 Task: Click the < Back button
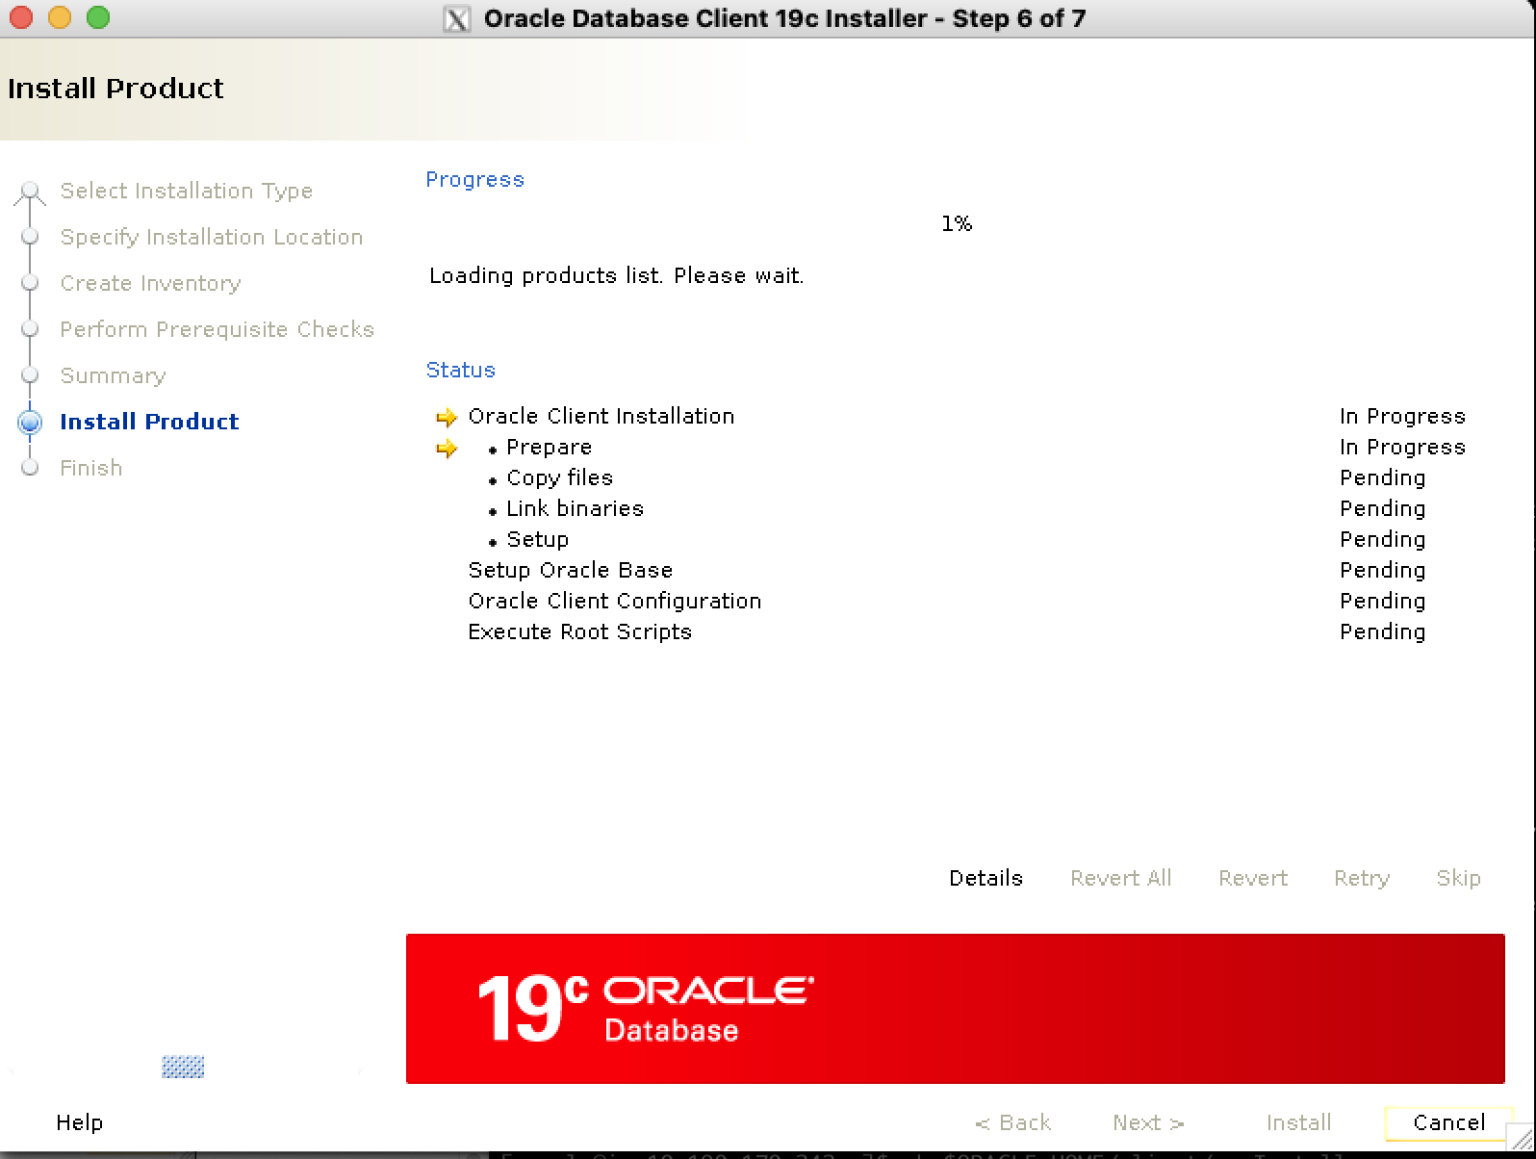(1012, 1122)
